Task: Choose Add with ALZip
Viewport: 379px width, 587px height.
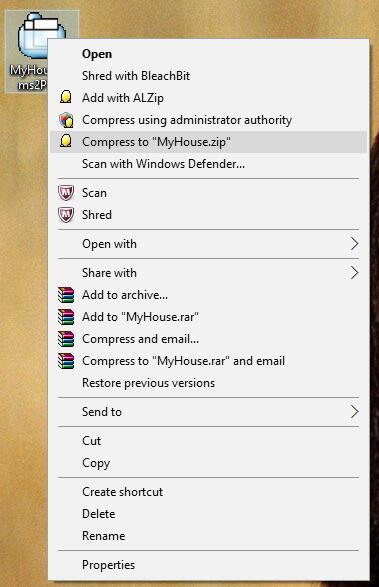Action: [208, 98]
